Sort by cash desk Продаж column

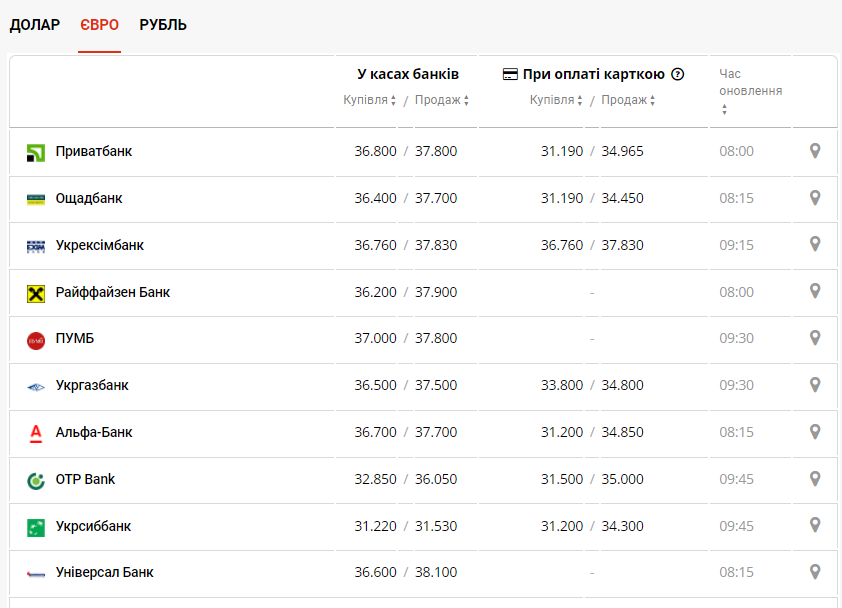click(x=442, y=100)
